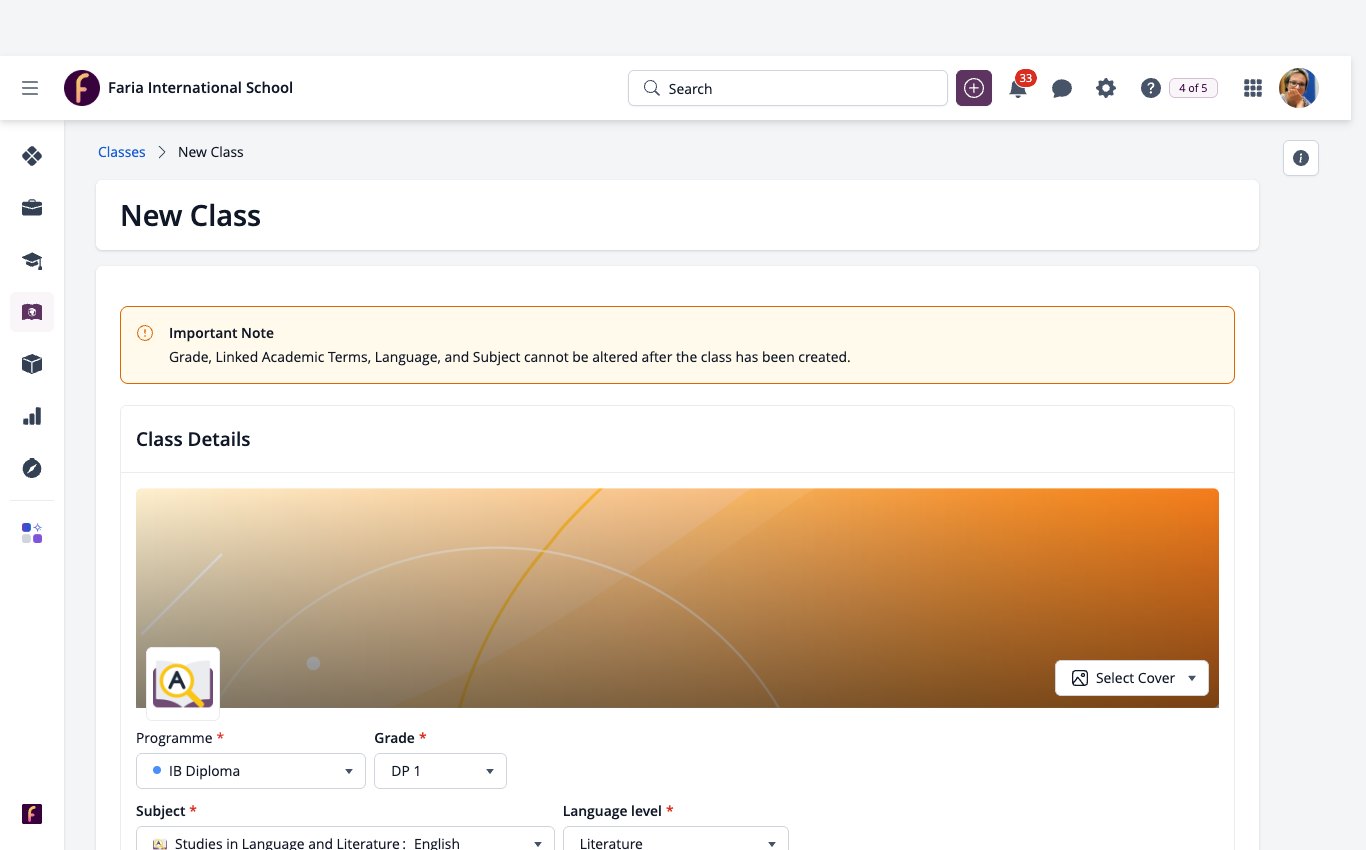Click the help question mark icon
Screen dimensions: 1366x850
(x=1151, y=88)
